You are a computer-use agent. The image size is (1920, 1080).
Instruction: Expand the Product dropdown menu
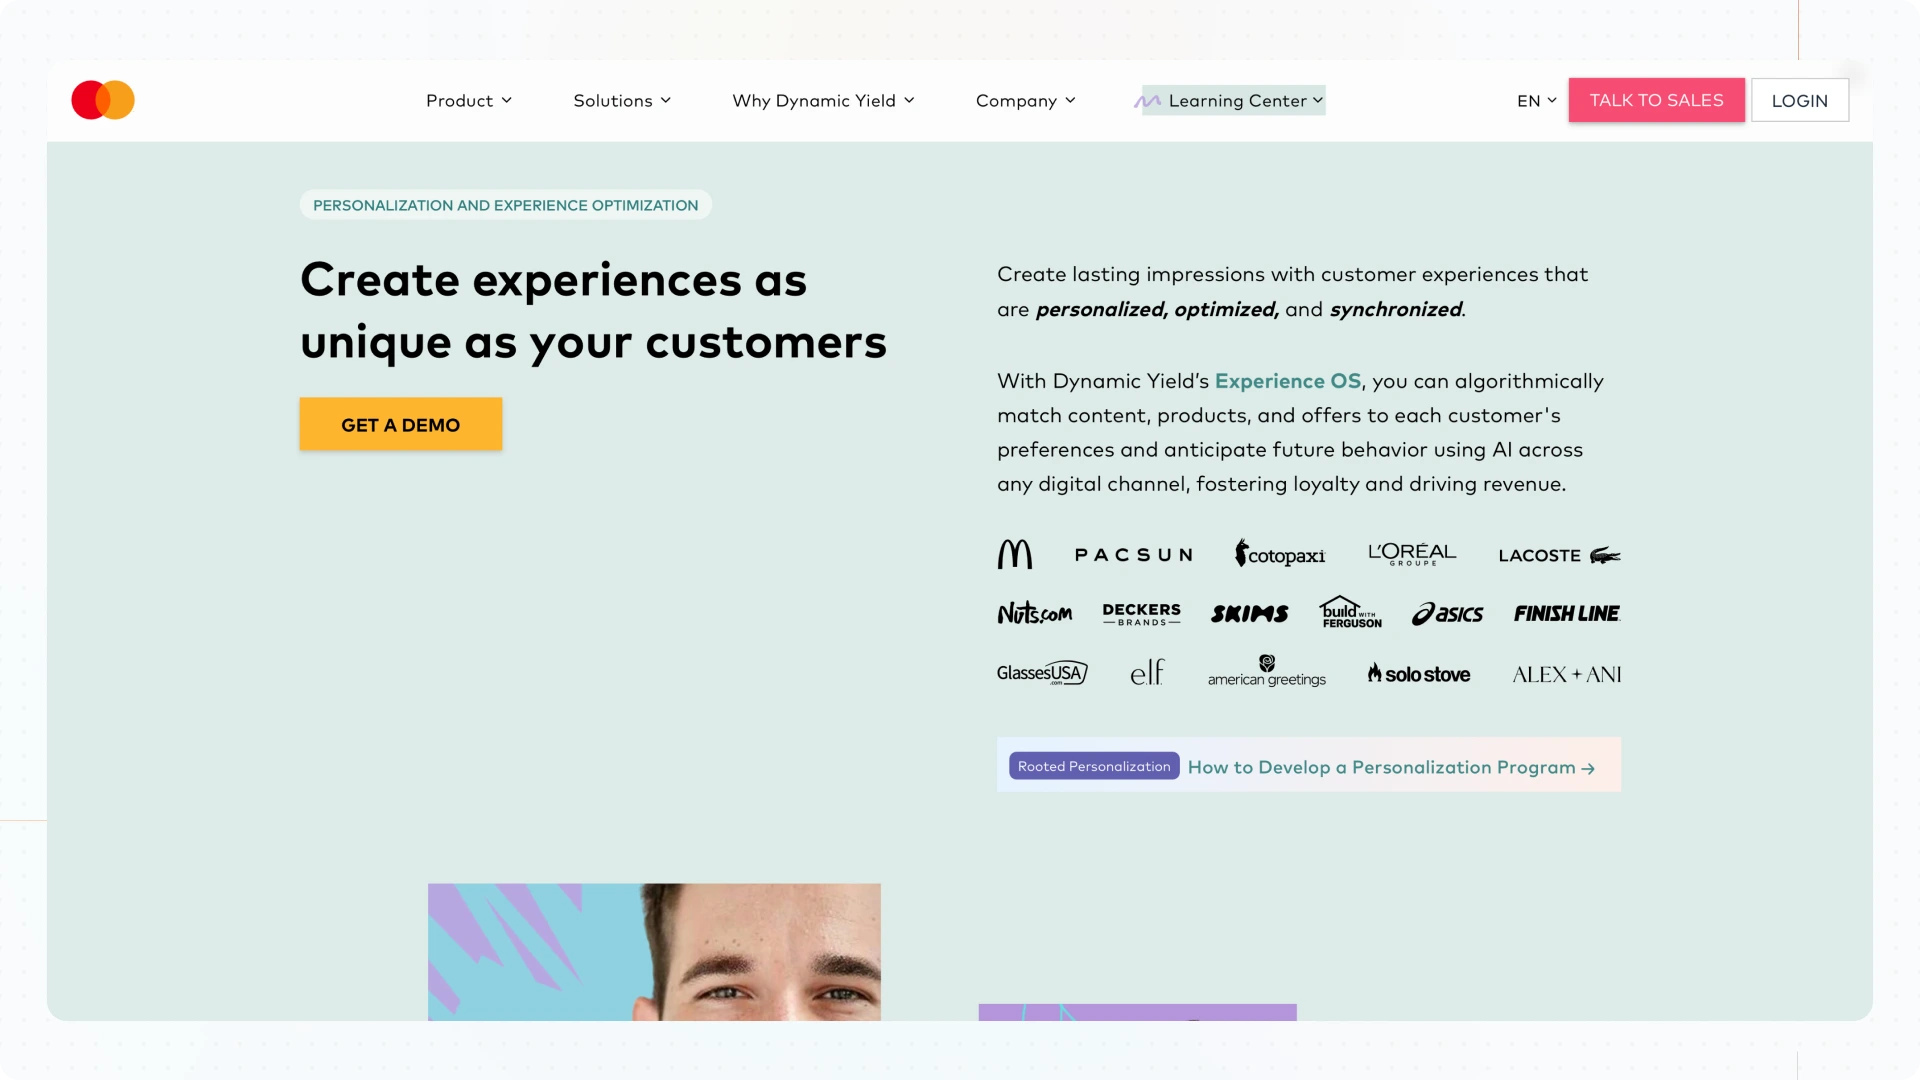[469, 101]
